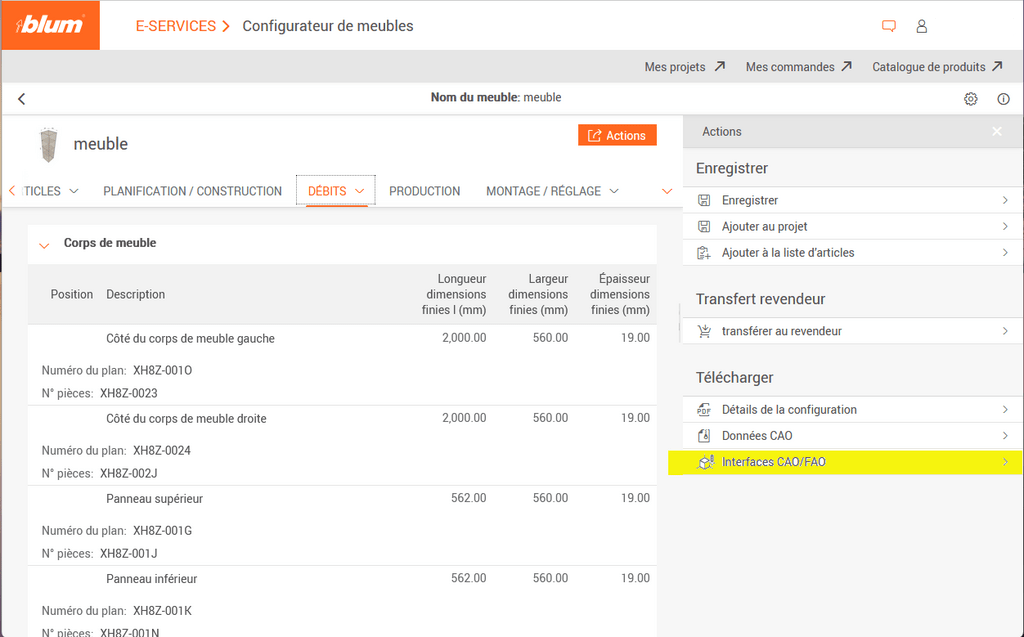Select PLANIFICATION / CONSTRUCTION tab

point(192,191)
